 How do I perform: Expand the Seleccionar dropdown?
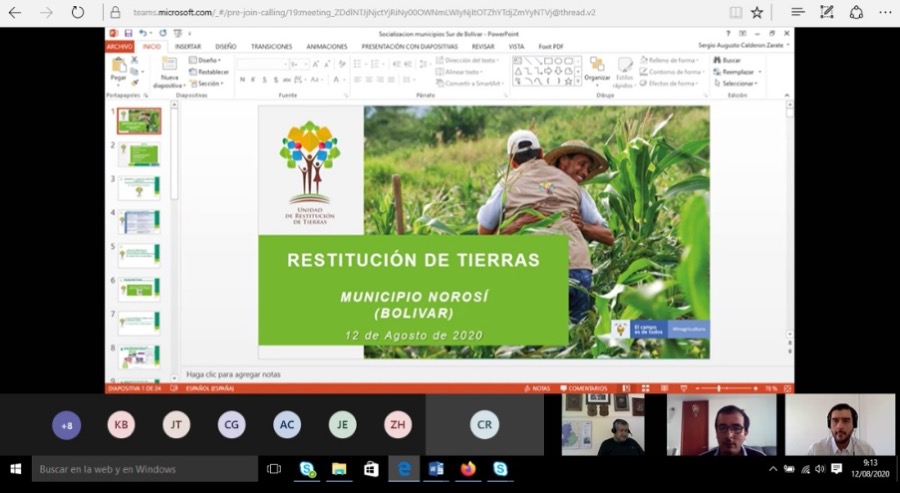click(x=736, y=83)
